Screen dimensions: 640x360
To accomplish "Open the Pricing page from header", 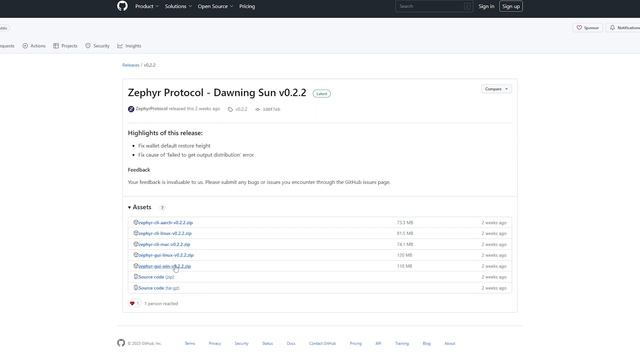I will (x=247, y=6).
